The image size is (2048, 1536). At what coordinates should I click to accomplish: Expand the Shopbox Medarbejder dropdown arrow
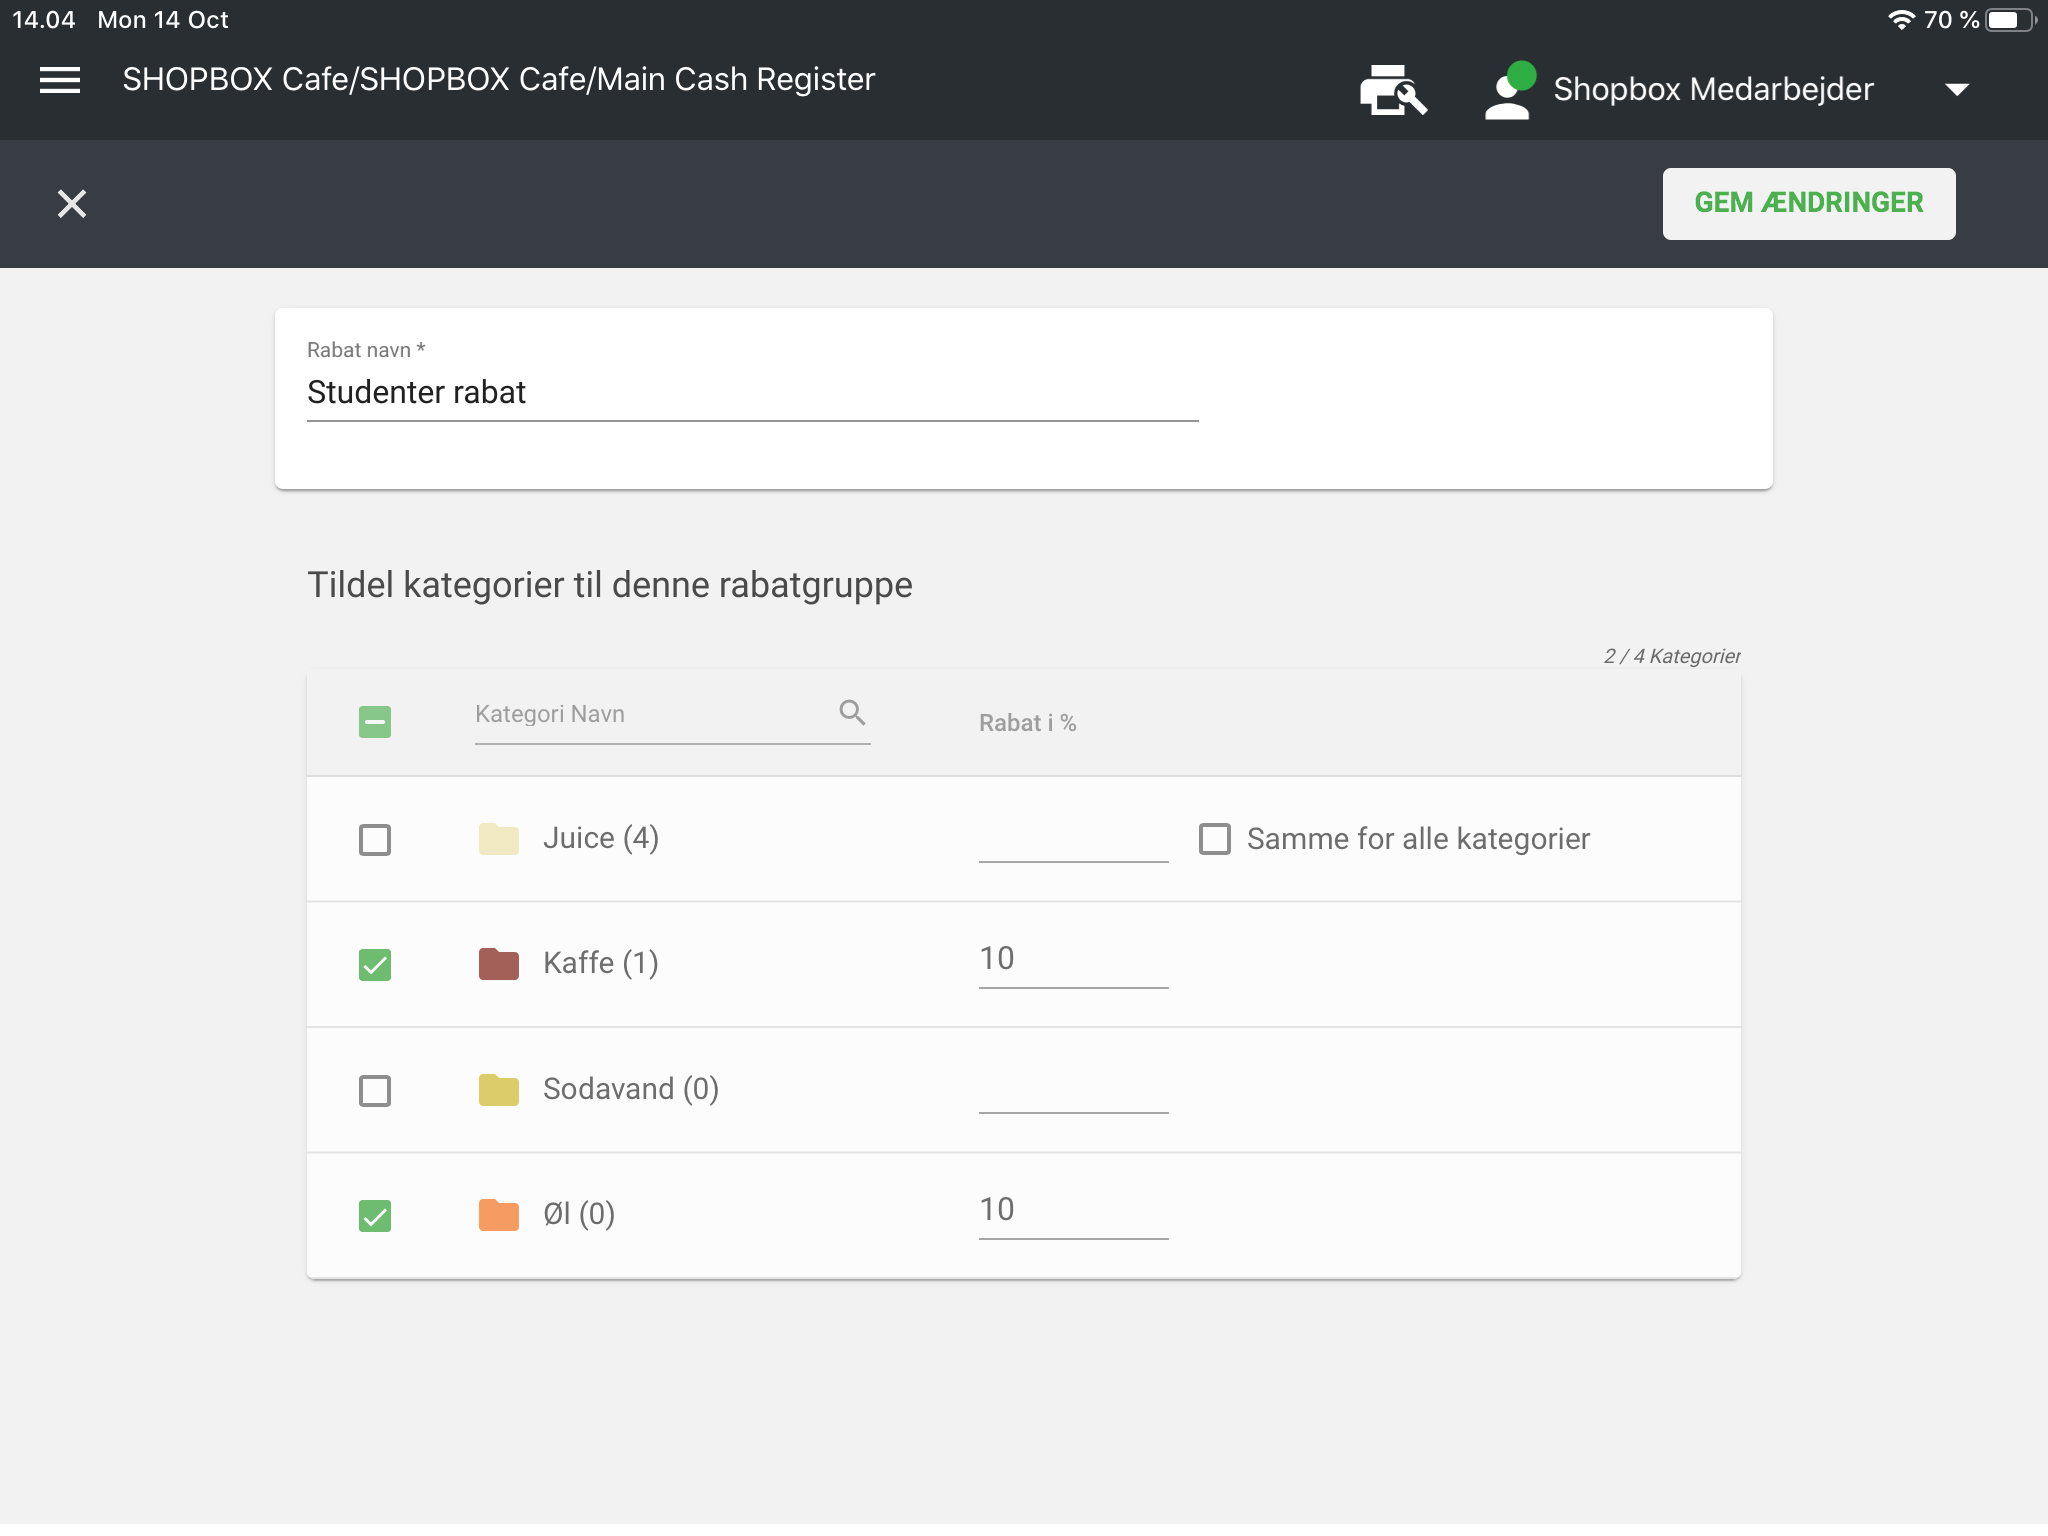coord(1957,90)
